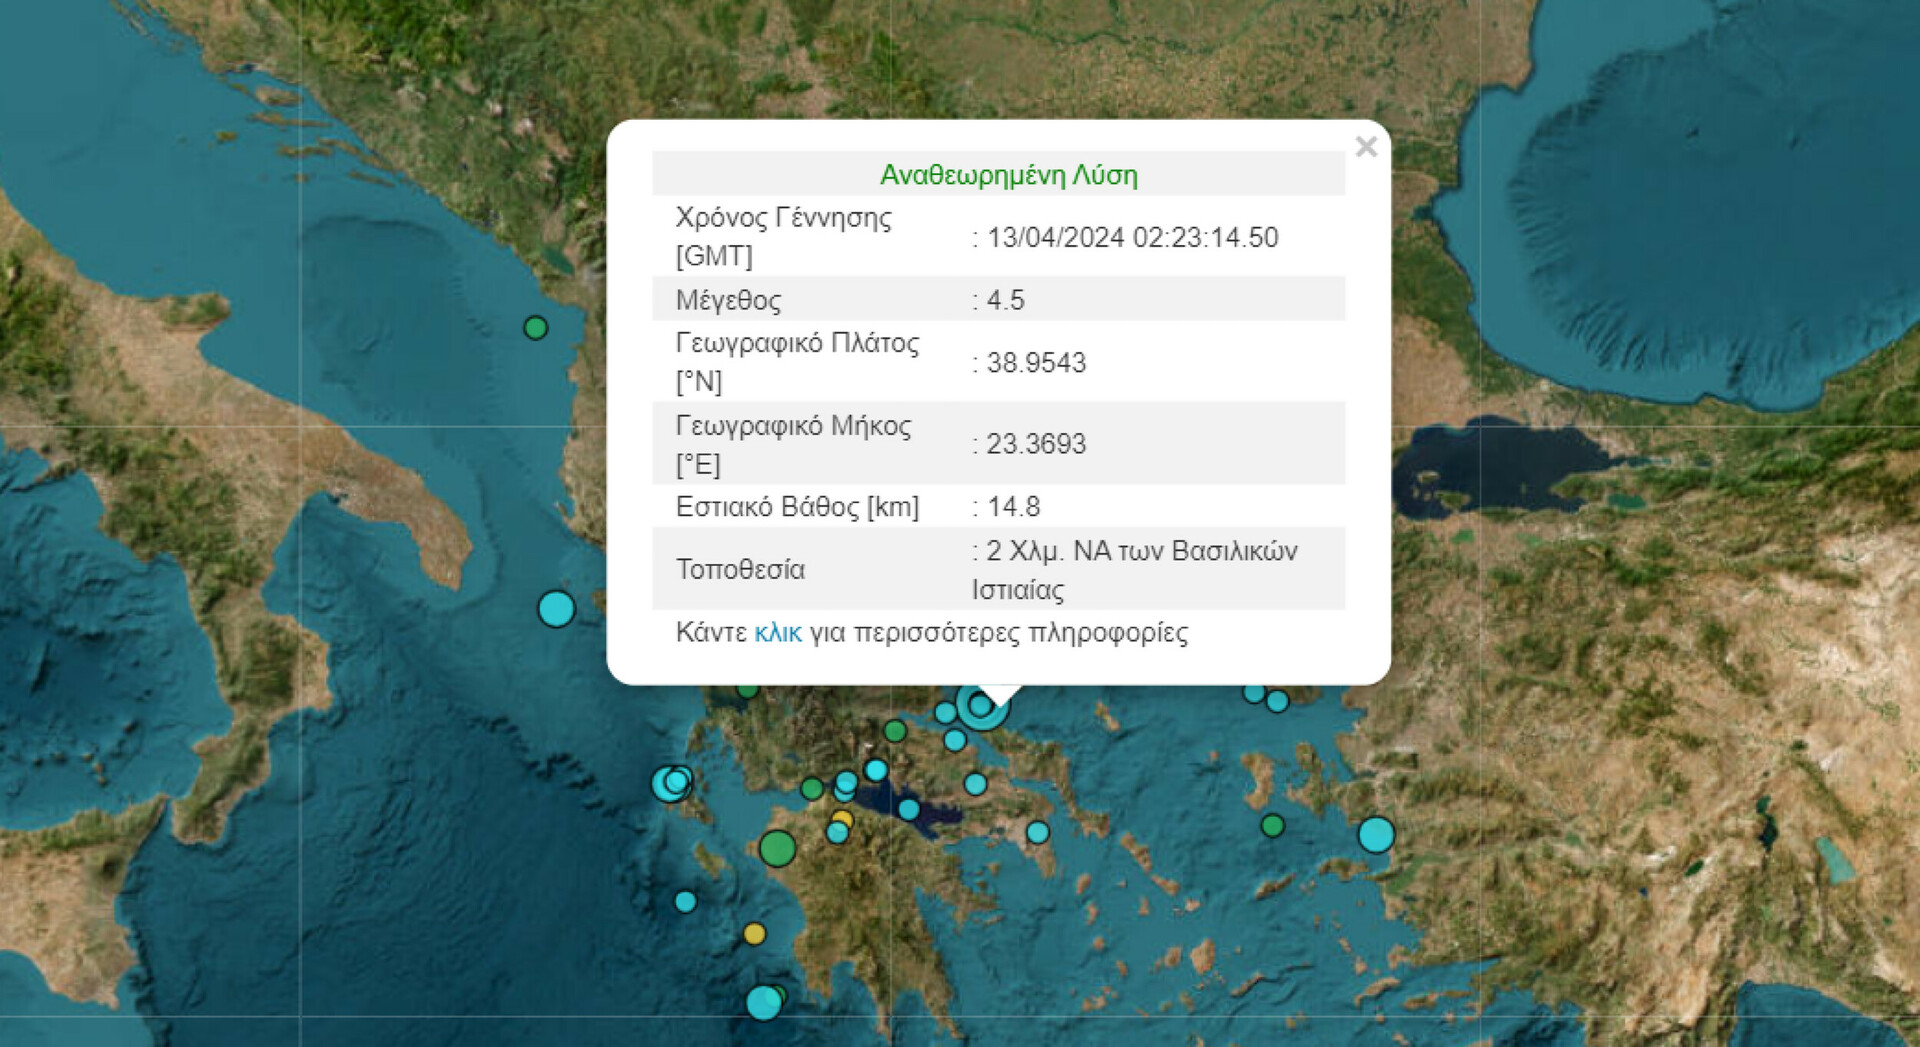Image resolution: width=1920 pixels, height=1047 pixels.
Task: Select the green marker north of the Gulf of Corinth
Action: 895,731
